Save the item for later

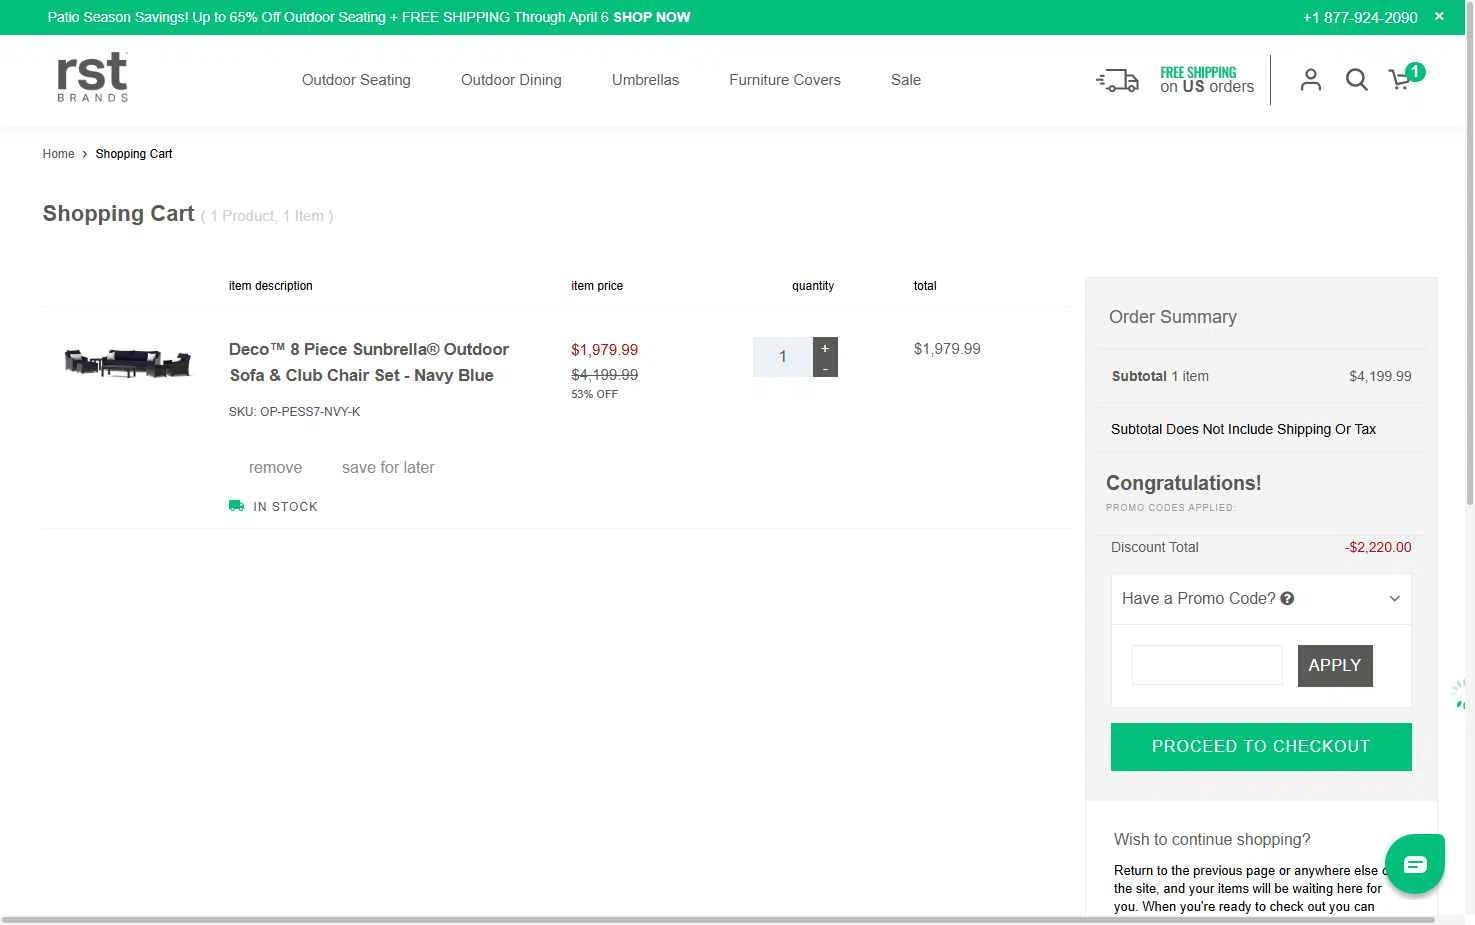[388, 467]
